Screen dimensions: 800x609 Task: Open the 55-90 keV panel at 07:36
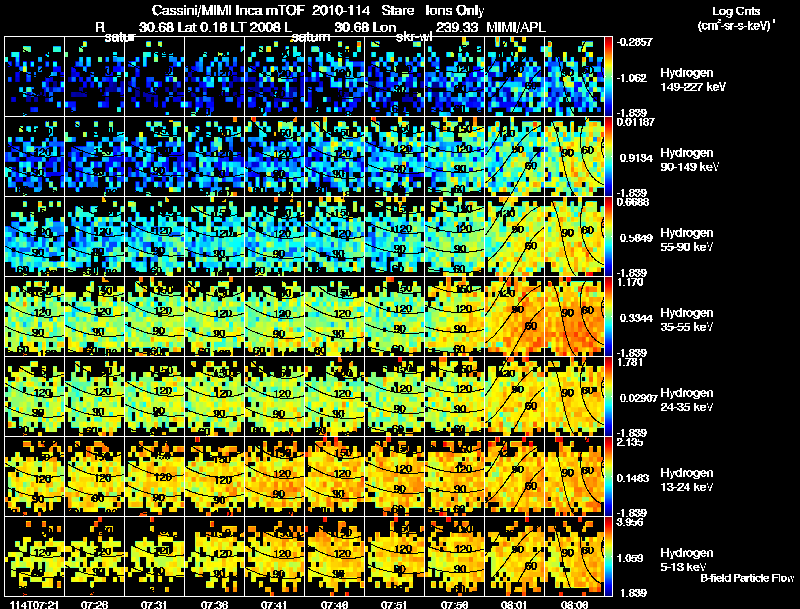215,236
